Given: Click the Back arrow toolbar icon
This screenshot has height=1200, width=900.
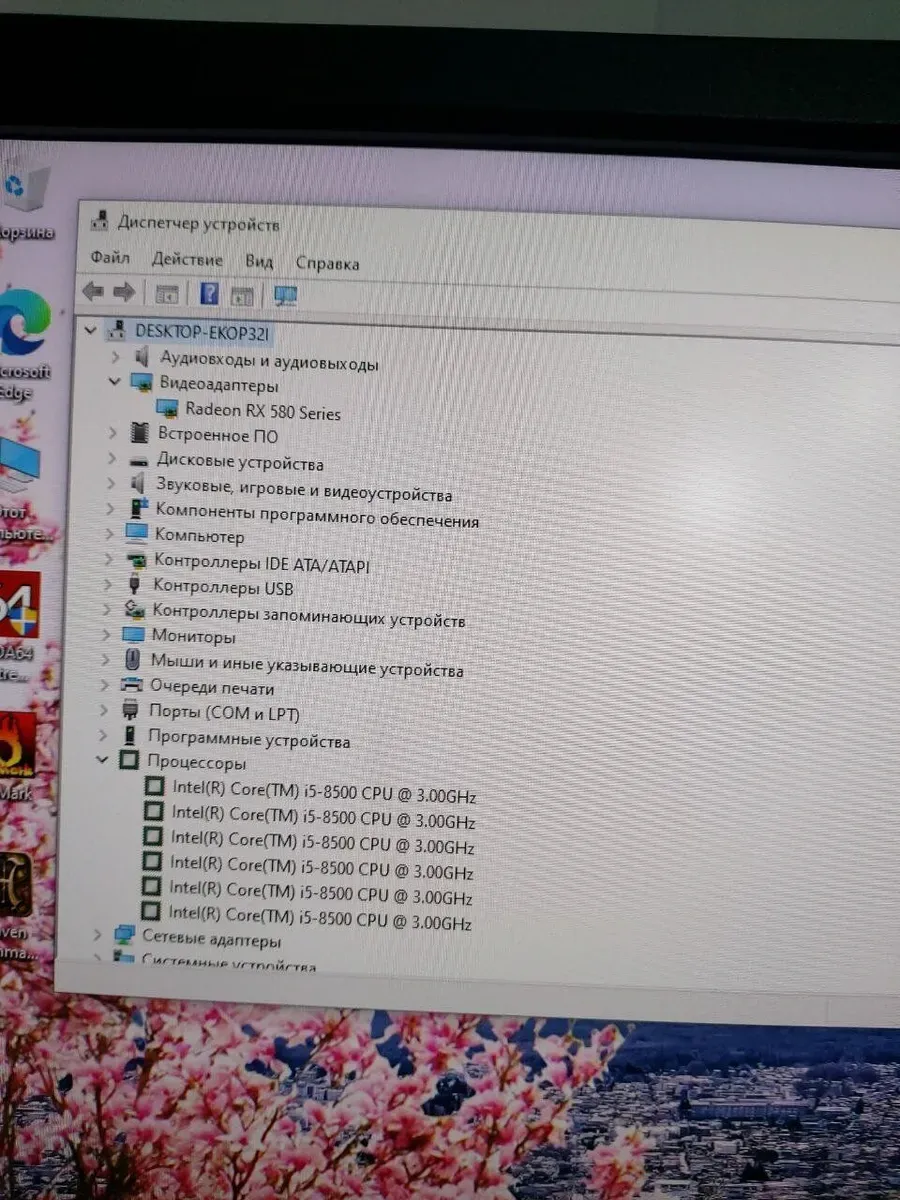Looking at the screenshot, I should (93, 292).
